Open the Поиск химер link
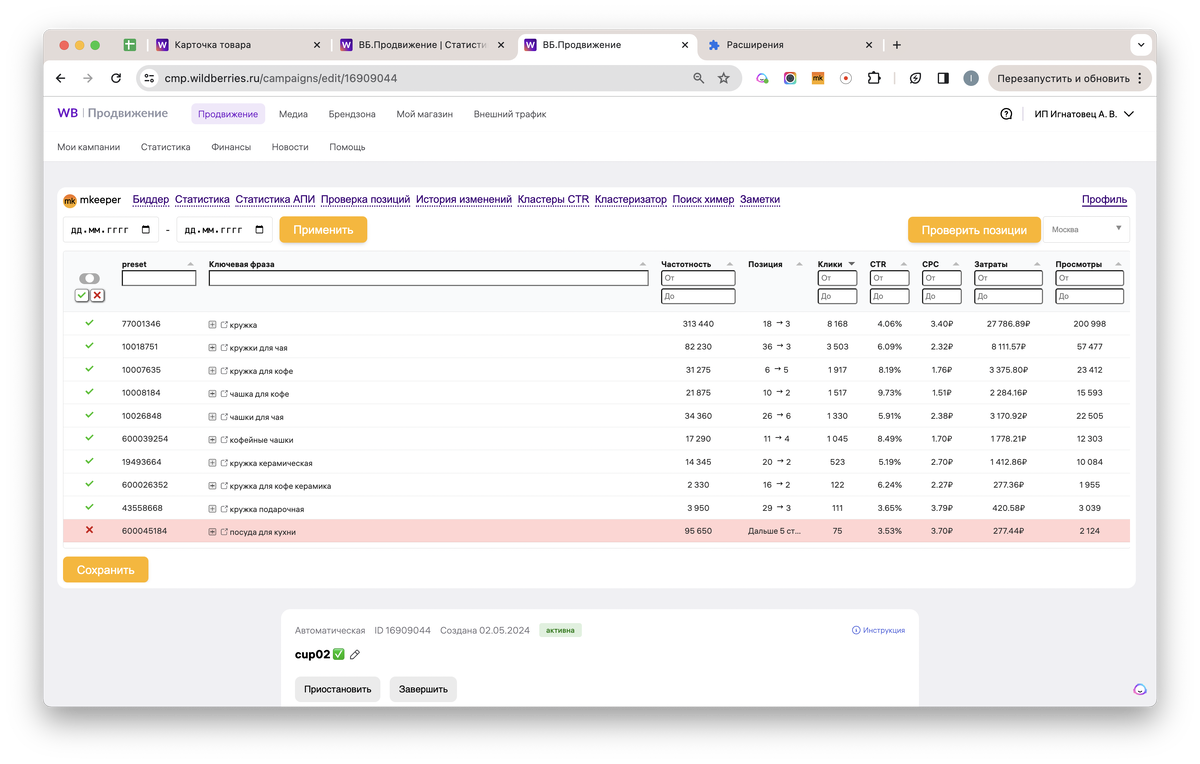Screen dimensions: 1200x764 703,200
